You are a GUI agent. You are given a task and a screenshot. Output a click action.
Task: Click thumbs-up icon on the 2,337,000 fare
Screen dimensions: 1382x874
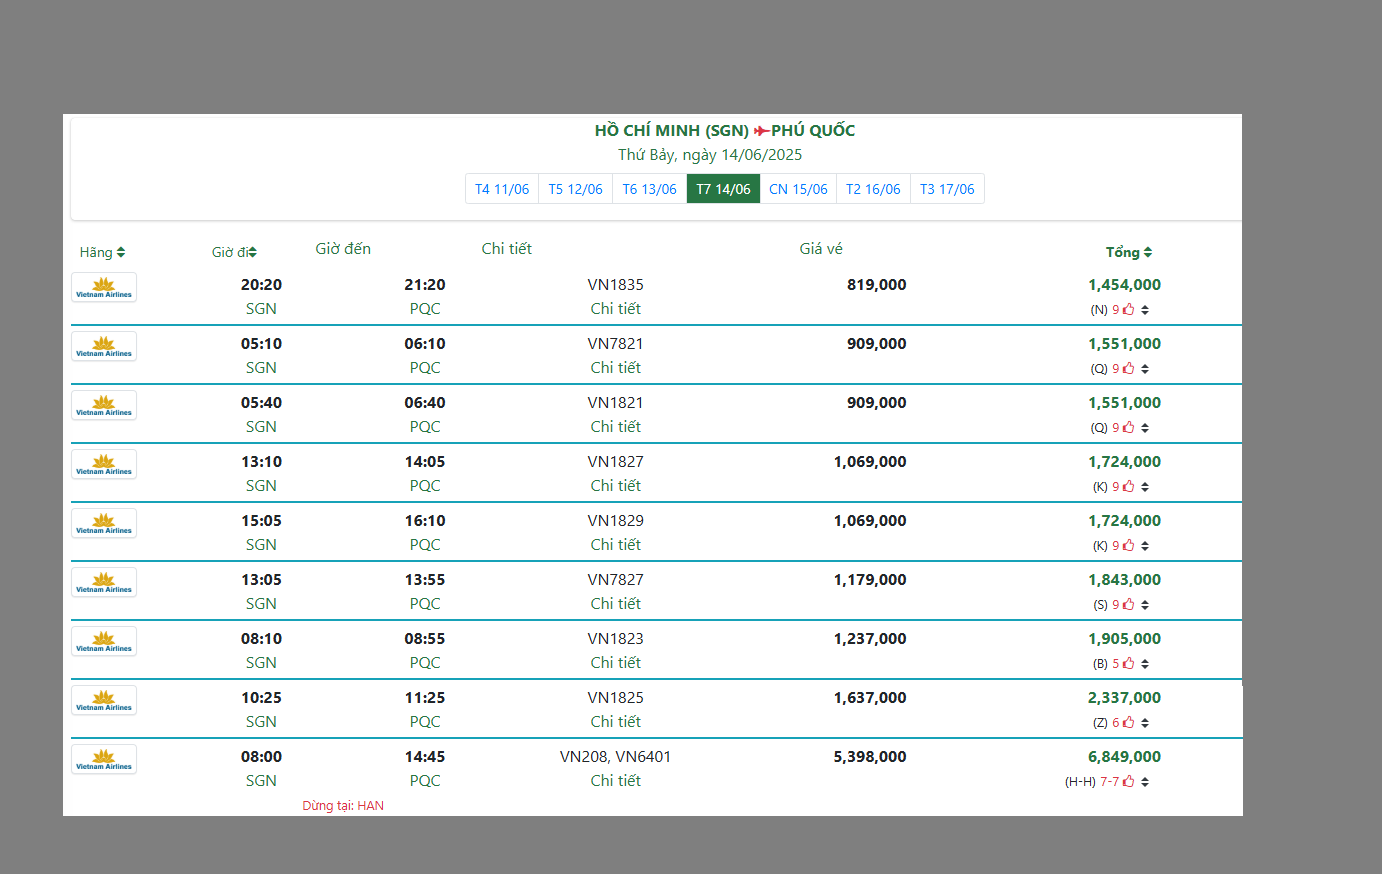(1128, 723)
